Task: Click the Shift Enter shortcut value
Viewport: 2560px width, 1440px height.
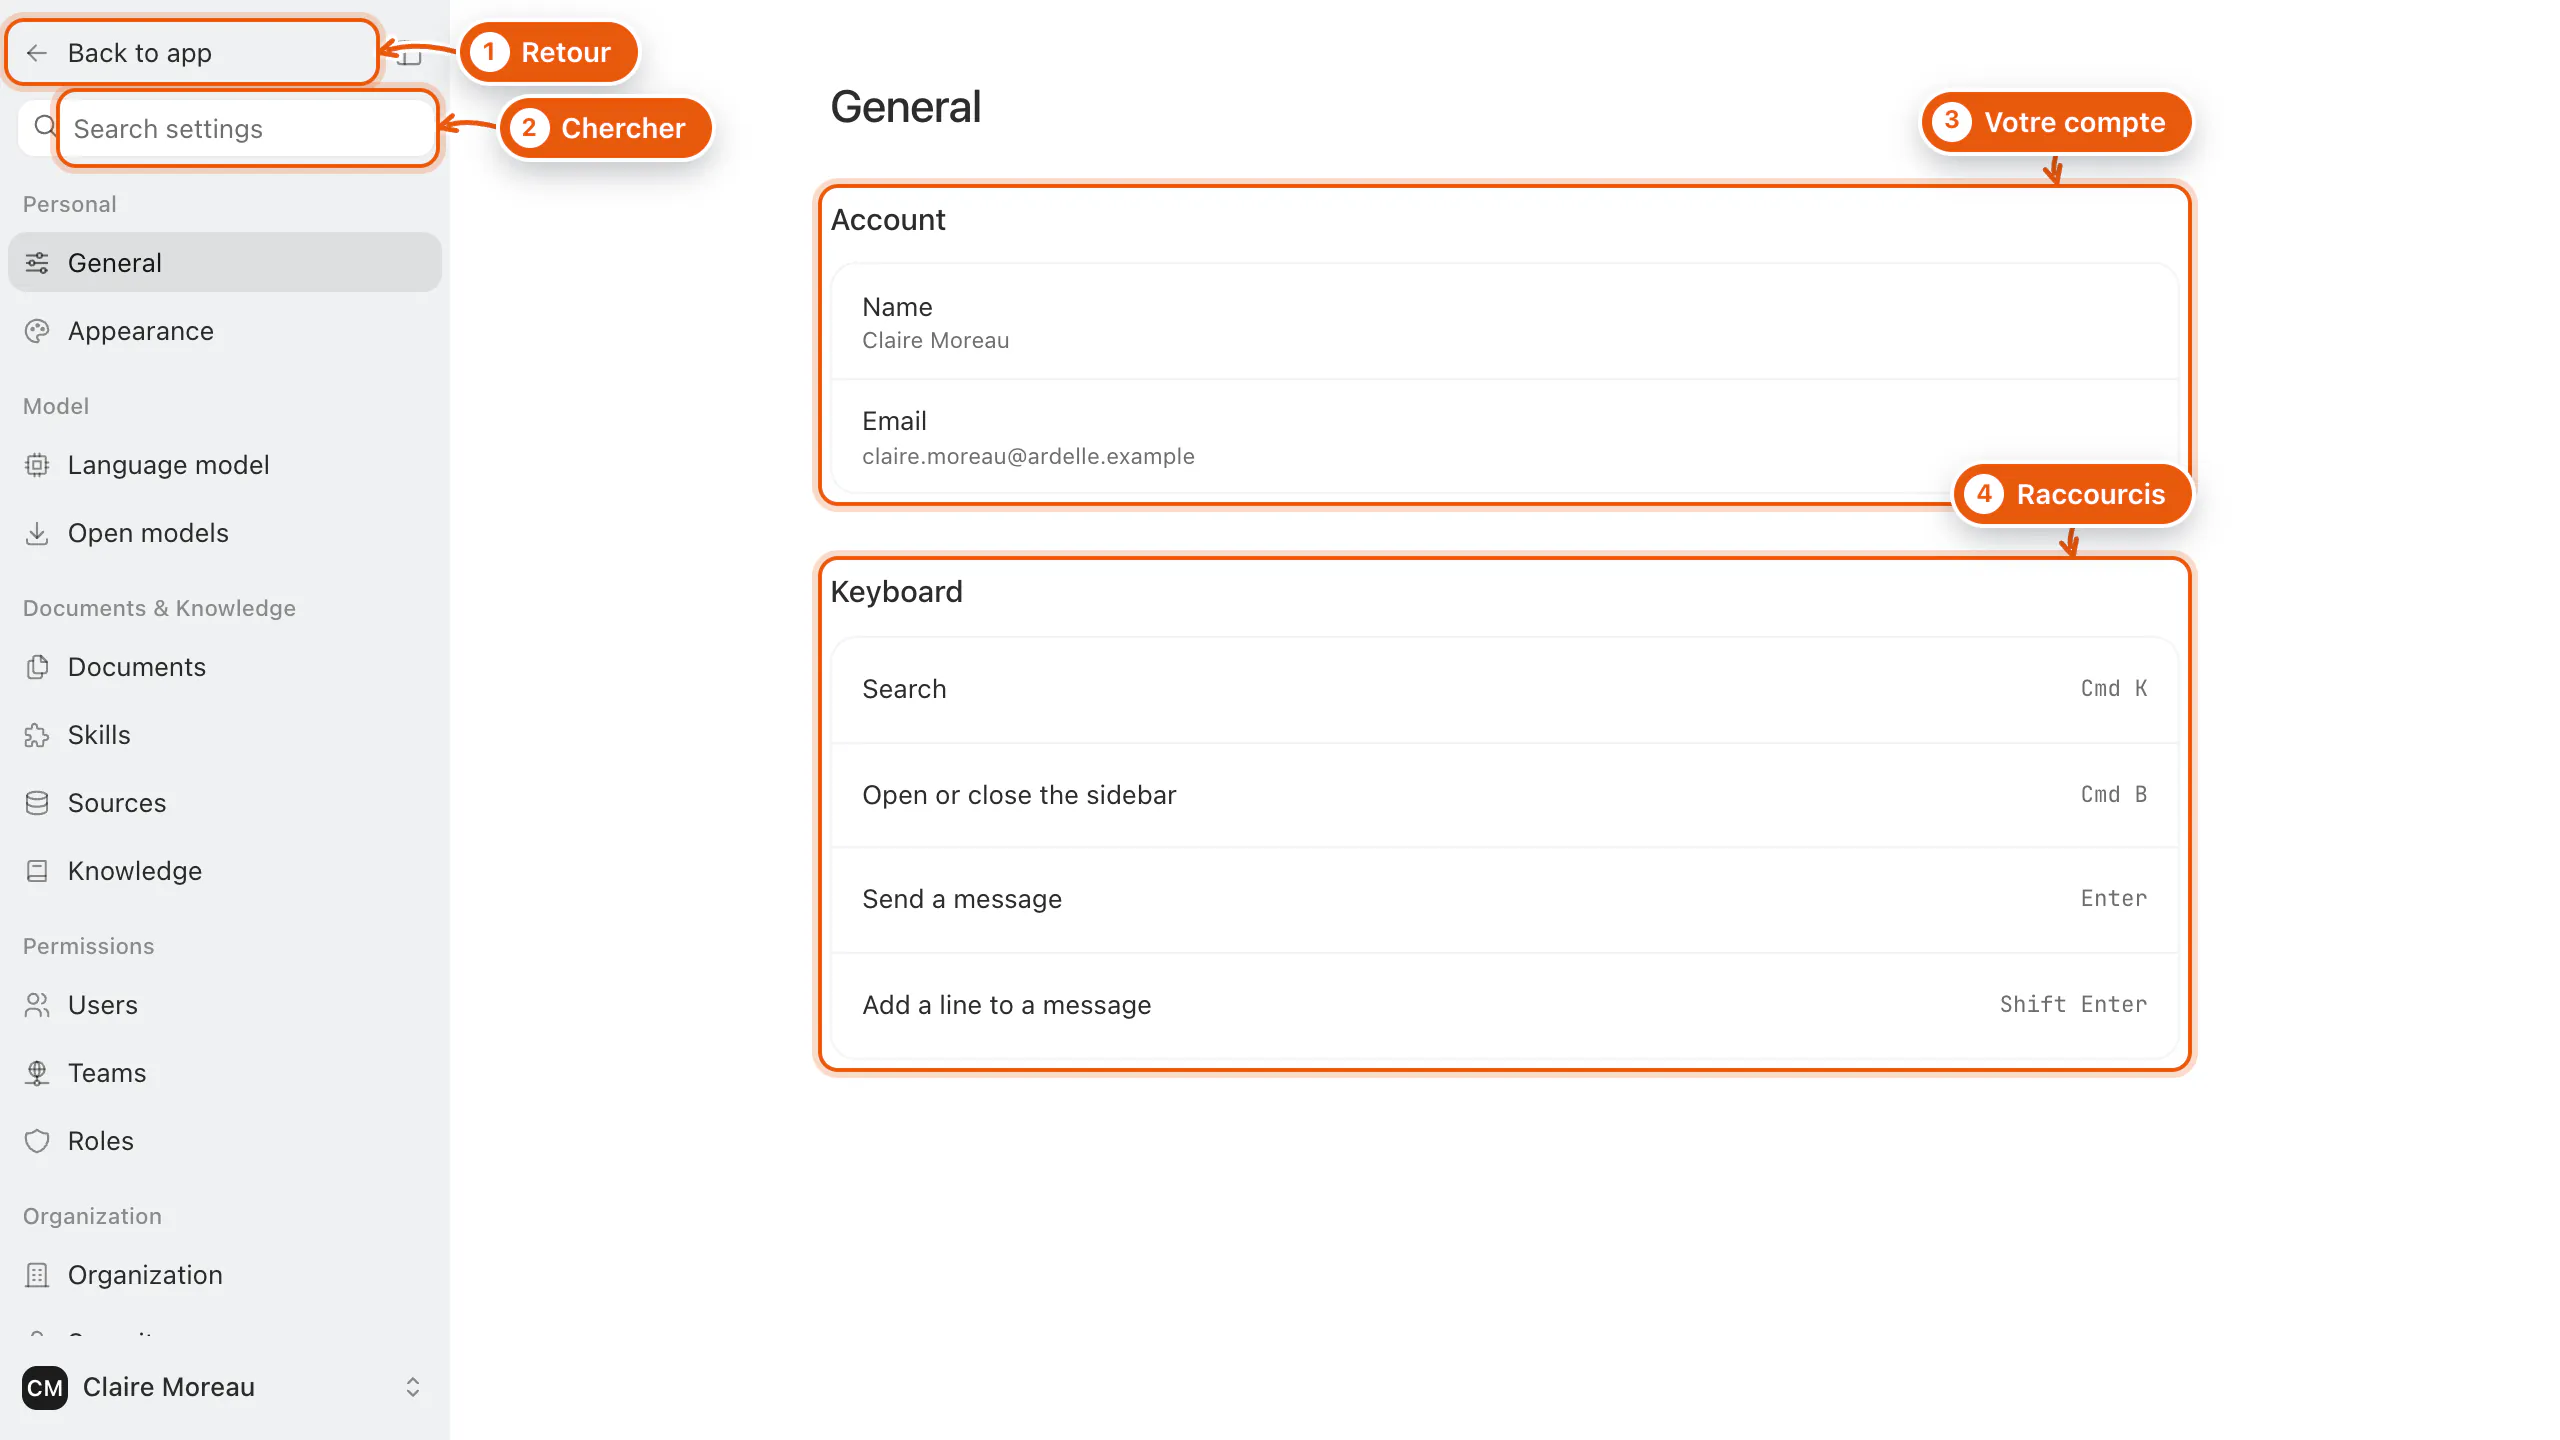Action: coord(2073,1004)
